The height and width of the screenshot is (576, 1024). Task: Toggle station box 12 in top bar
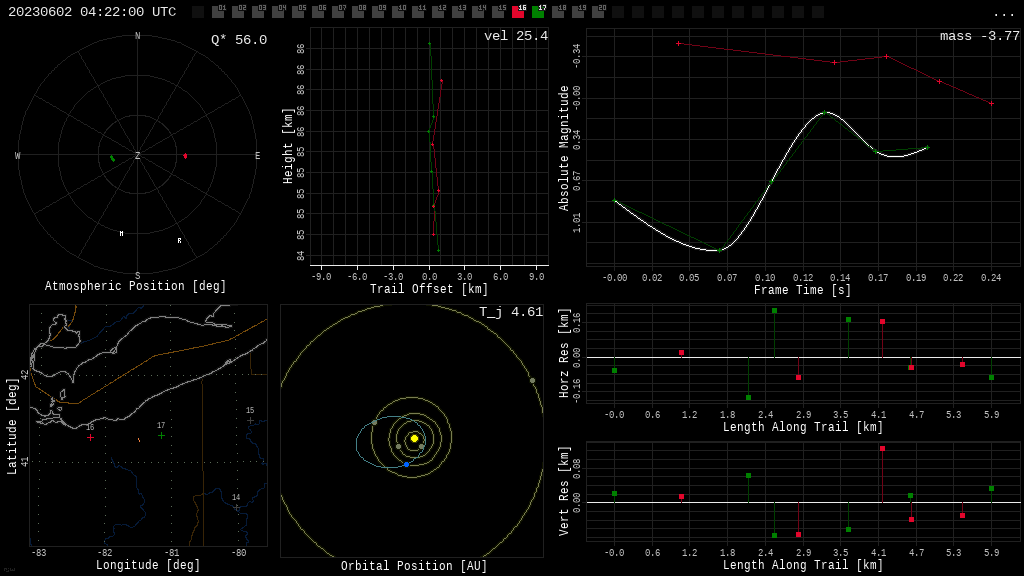pyautogui.click(x=439, y=12)
